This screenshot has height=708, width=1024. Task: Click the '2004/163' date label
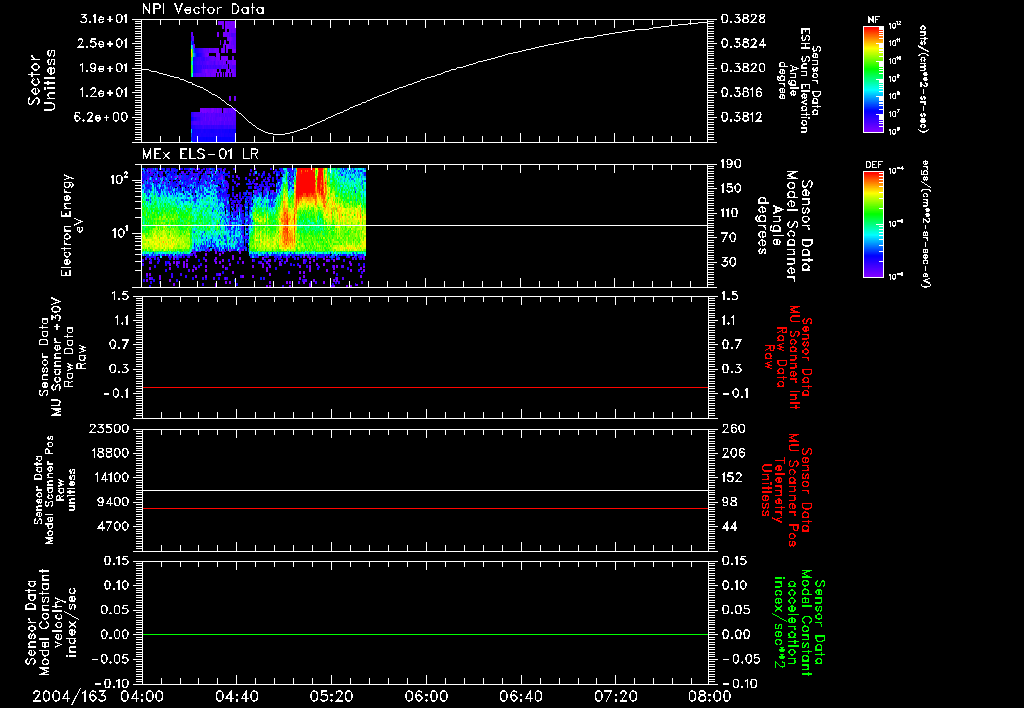click(x=69, y=696)
